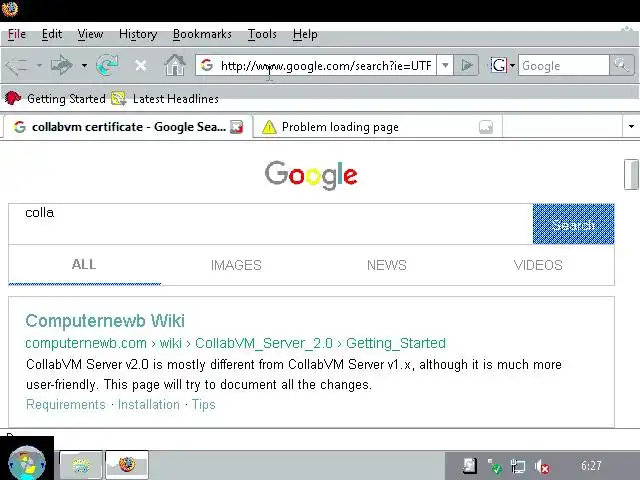Close the Problem loading page tab

point(486,127)
